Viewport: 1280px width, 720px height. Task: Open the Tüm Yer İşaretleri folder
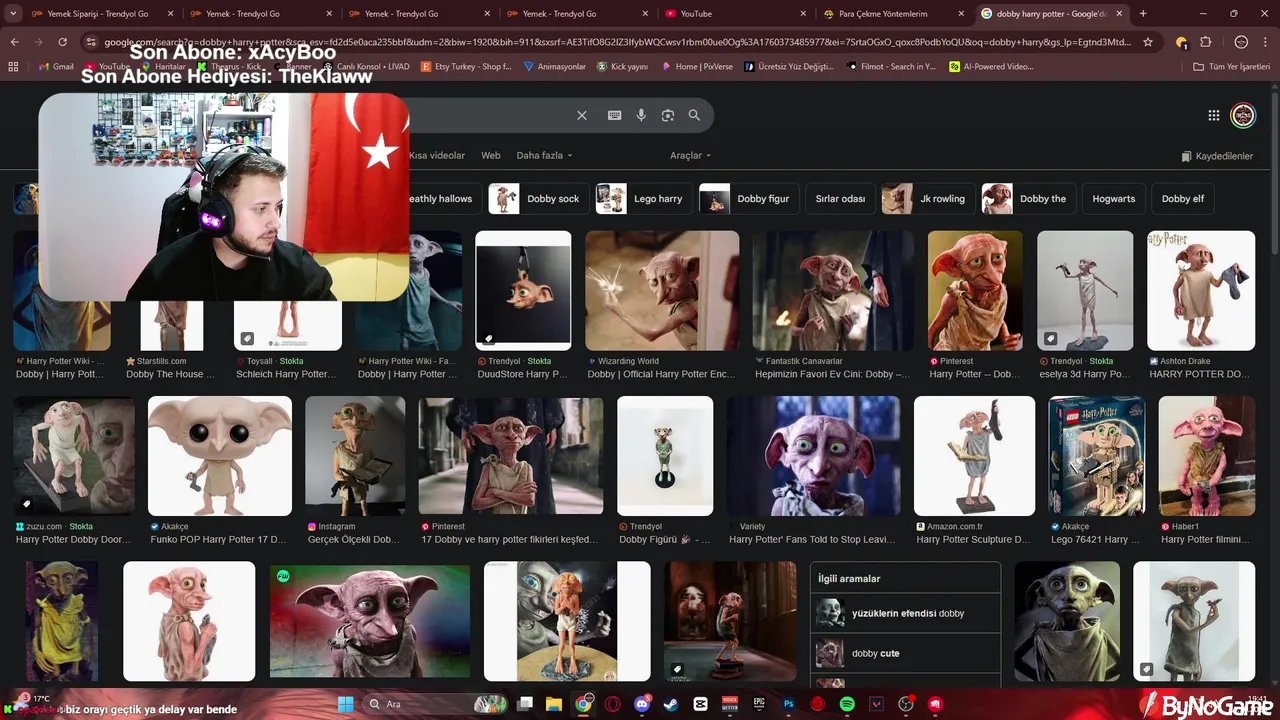(x=1233, y=67)
